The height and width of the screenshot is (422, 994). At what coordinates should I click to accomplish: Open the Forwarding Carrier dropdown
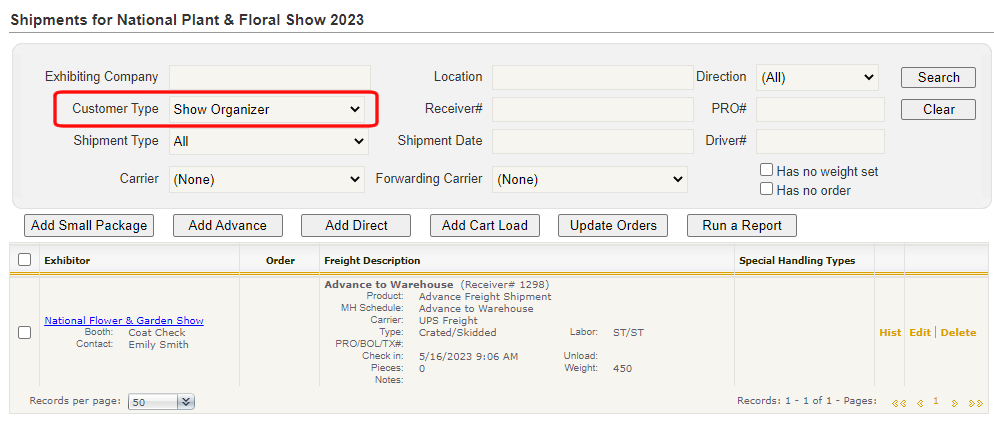point(592,180)
